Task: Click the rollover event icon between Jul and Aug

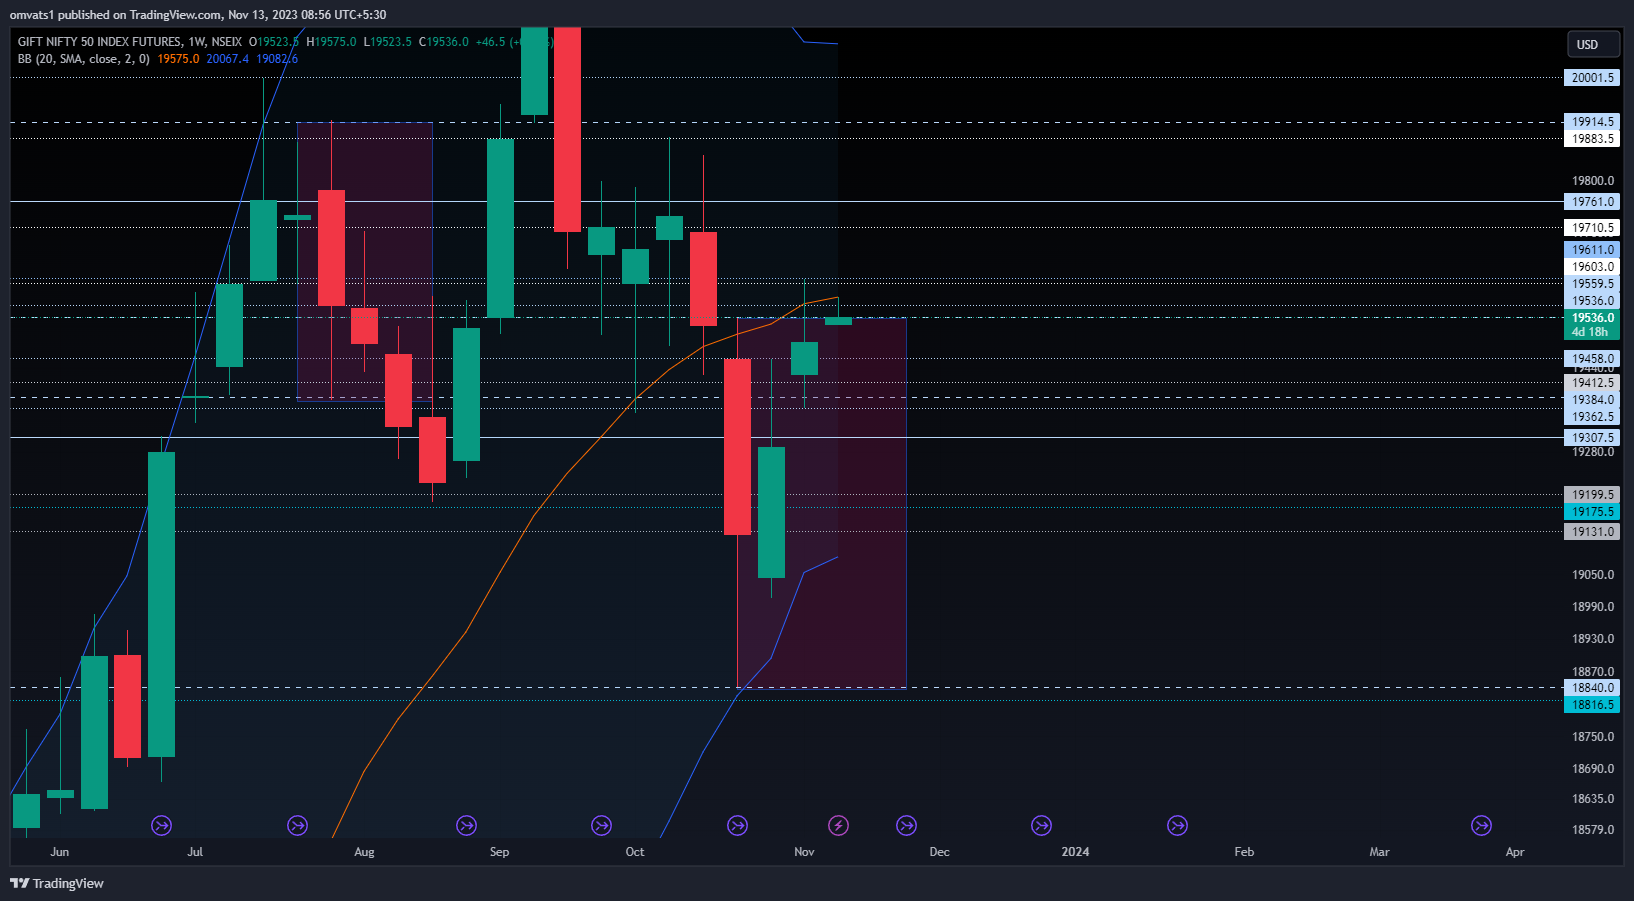Action: [297, 825]
